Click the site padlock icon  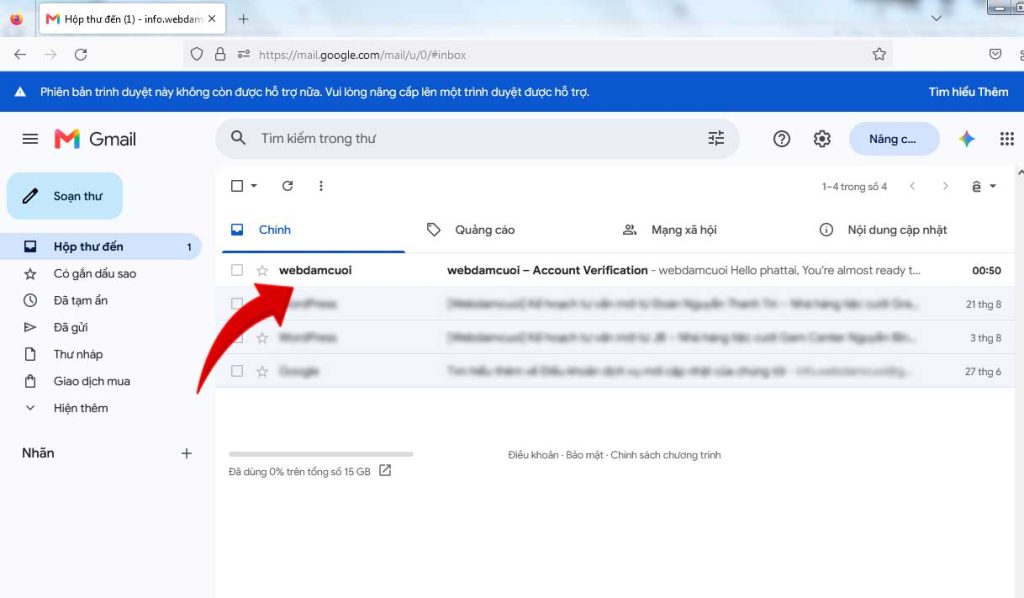tap(220, 54)
